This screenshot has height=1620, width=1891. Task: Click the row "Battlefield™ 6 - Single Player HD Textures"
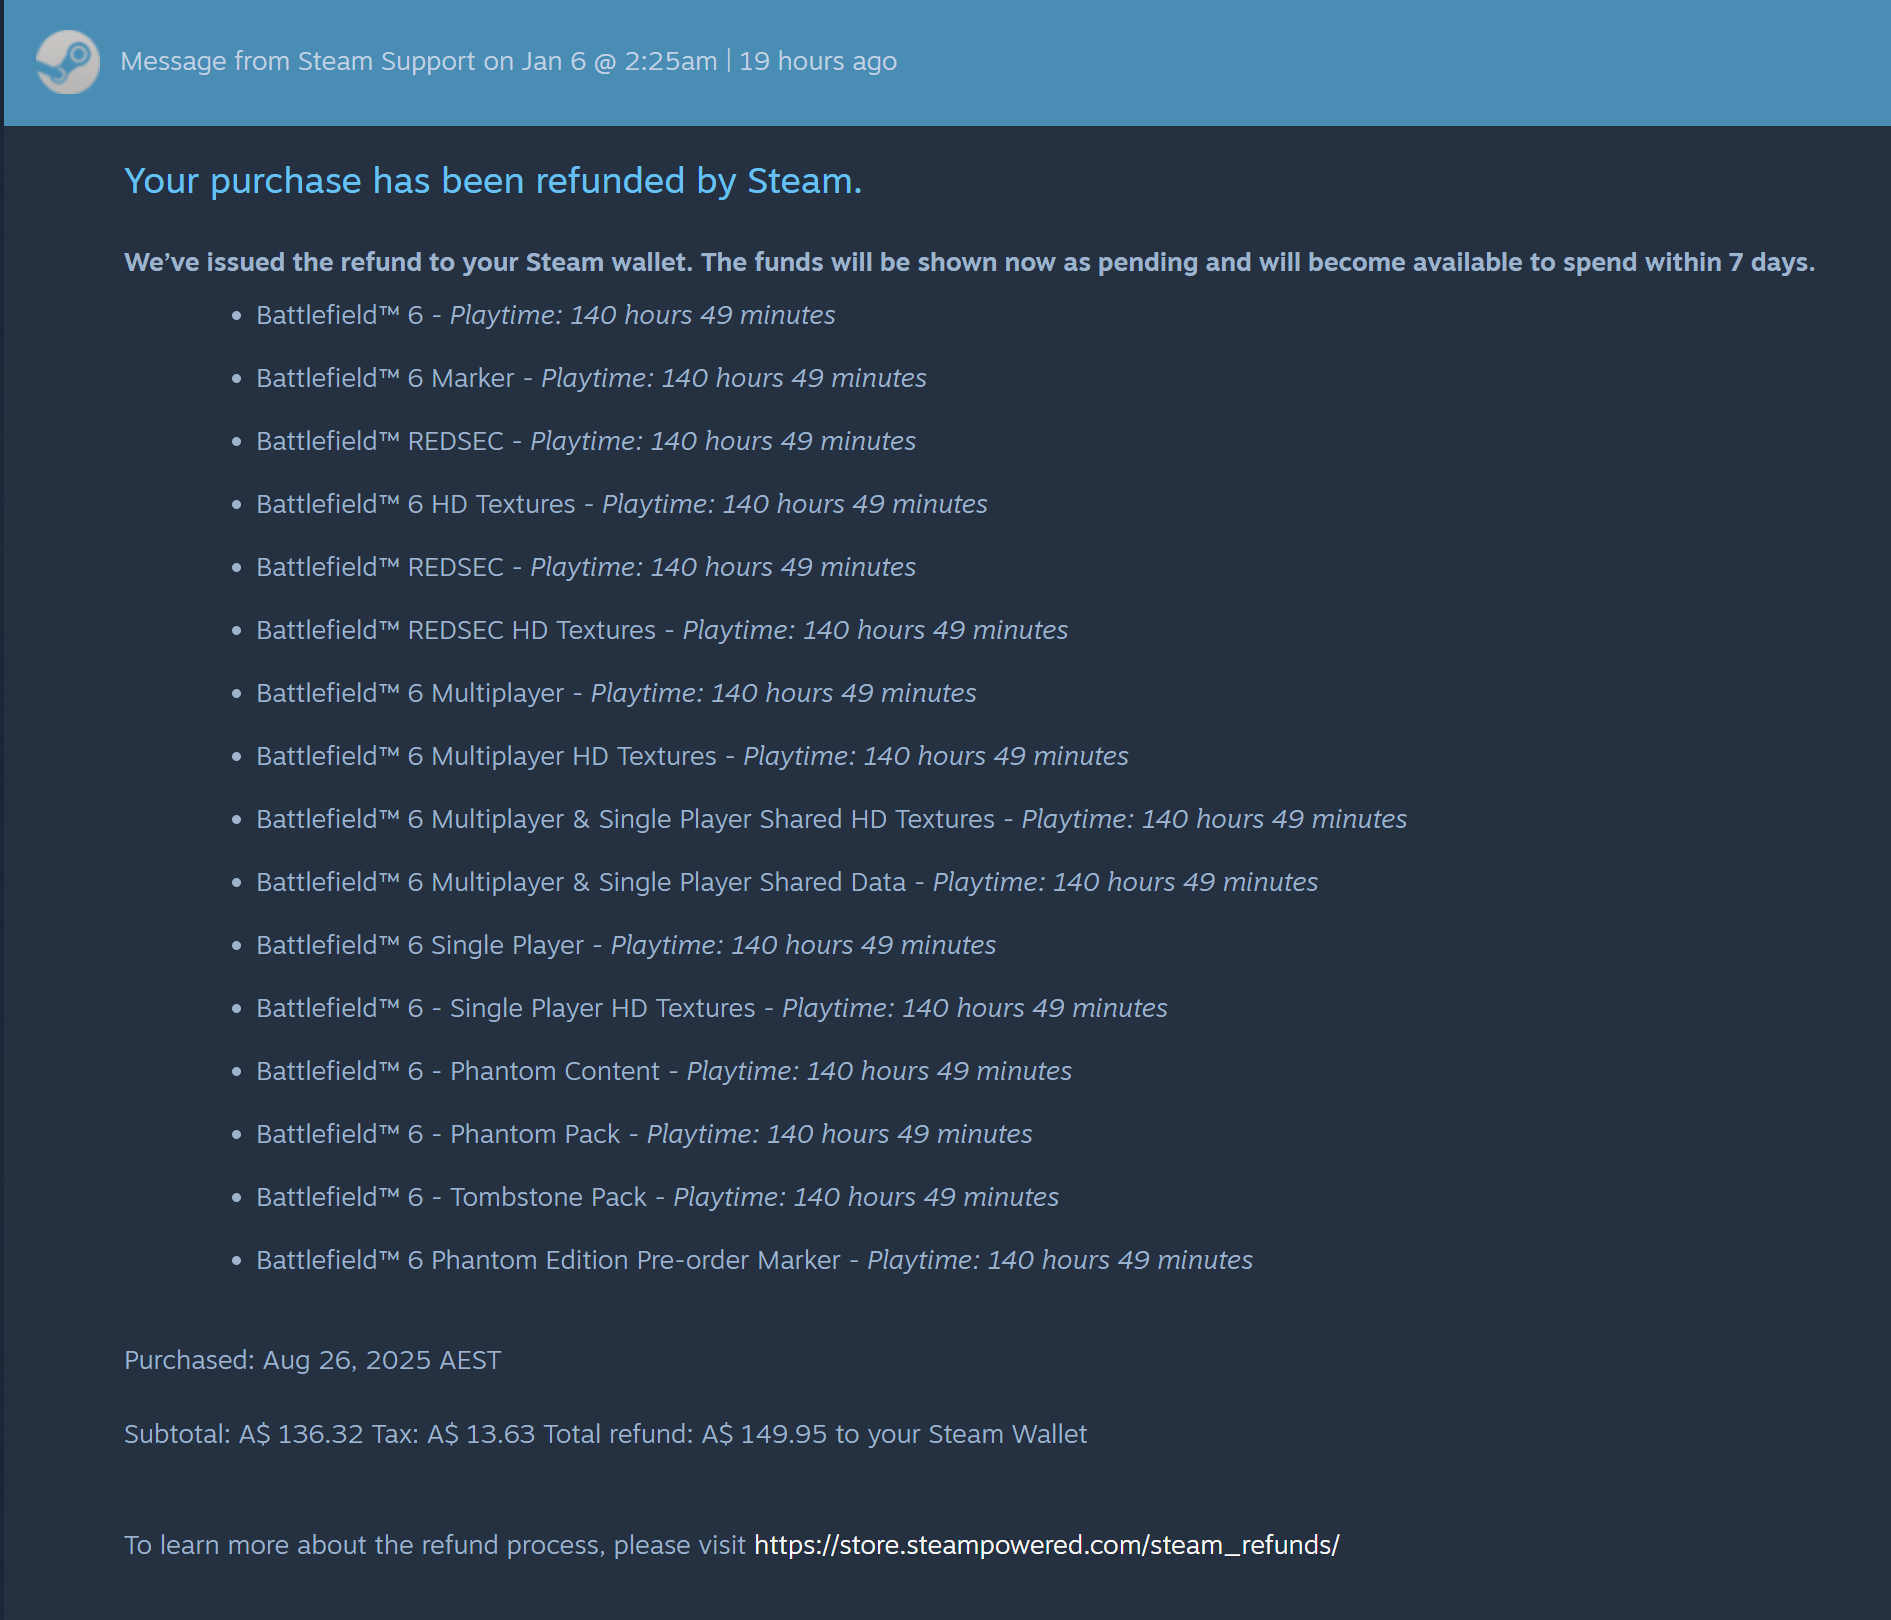point(712,1008)
